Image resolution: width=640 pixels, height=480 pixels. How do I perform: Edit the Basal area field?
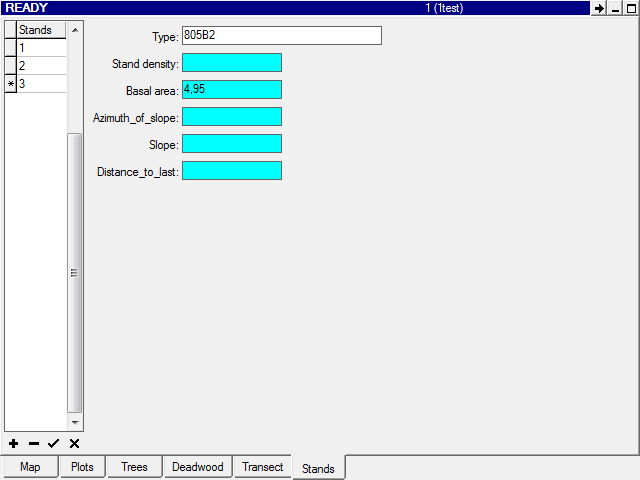point(232,90)
